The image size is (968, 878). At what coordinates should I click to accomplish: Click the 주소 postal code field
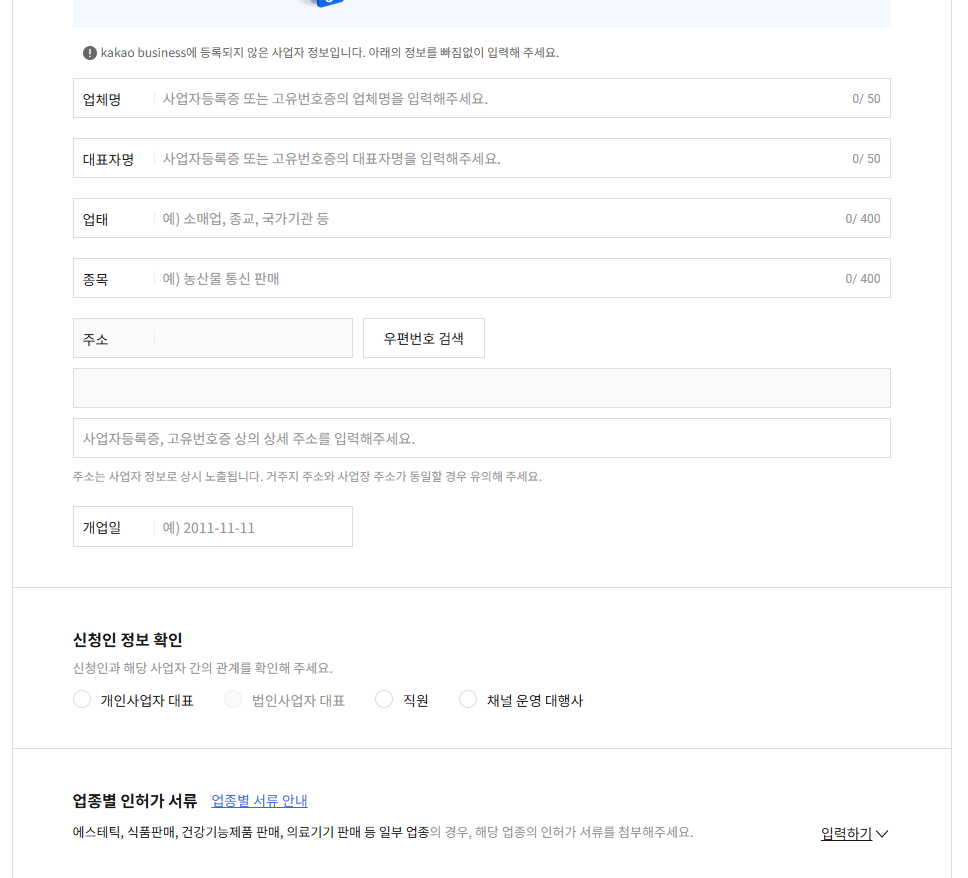213,338
